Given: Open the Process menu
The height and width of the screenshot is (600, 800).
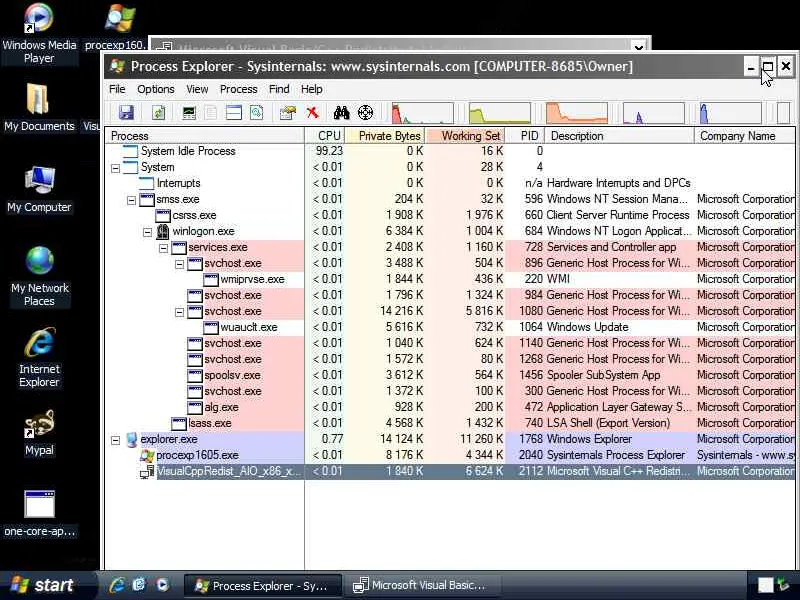Looking at the screenshot, I should 238,89.
